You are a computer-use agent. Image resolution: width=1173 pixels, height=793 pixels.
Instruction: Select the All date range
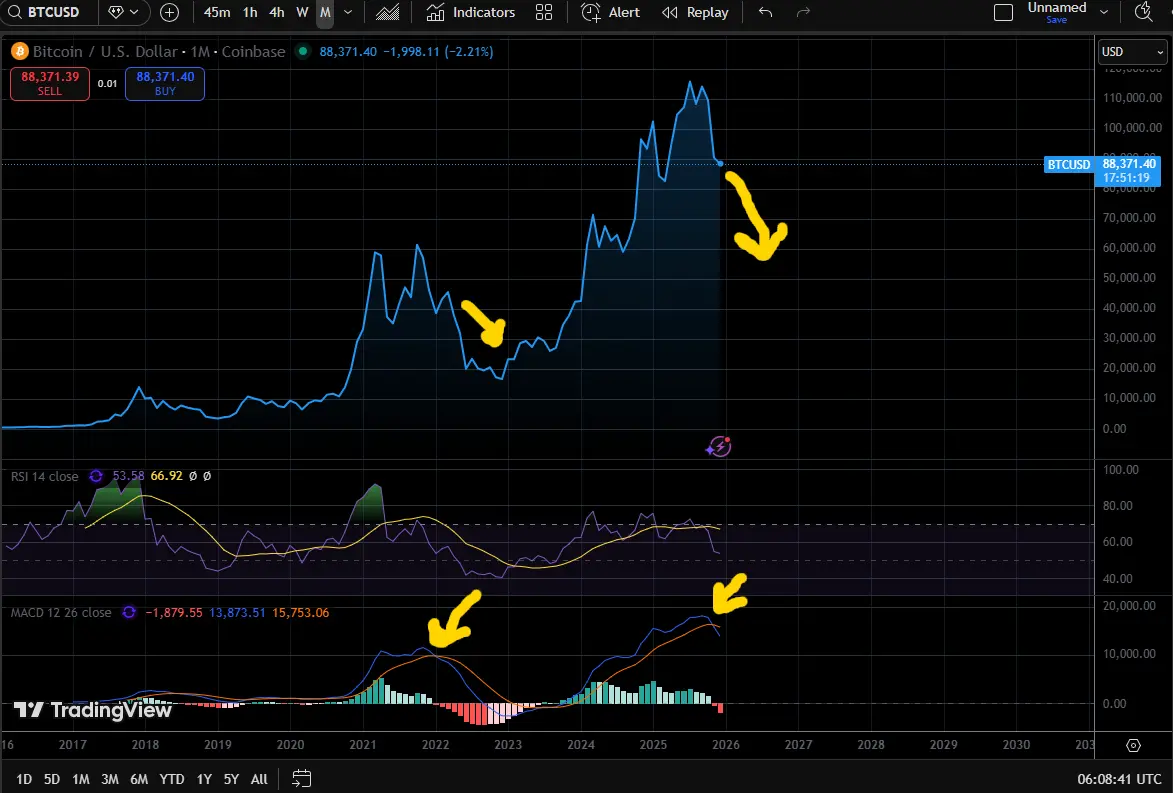coord(260,779)
